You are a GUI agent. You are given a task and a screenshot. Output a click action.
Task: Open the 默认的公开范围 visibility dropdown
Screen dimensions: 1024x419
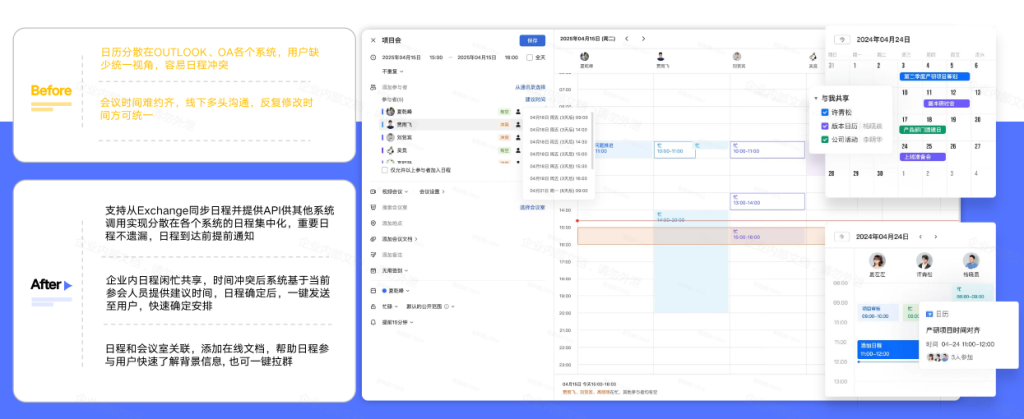point(430,306)
